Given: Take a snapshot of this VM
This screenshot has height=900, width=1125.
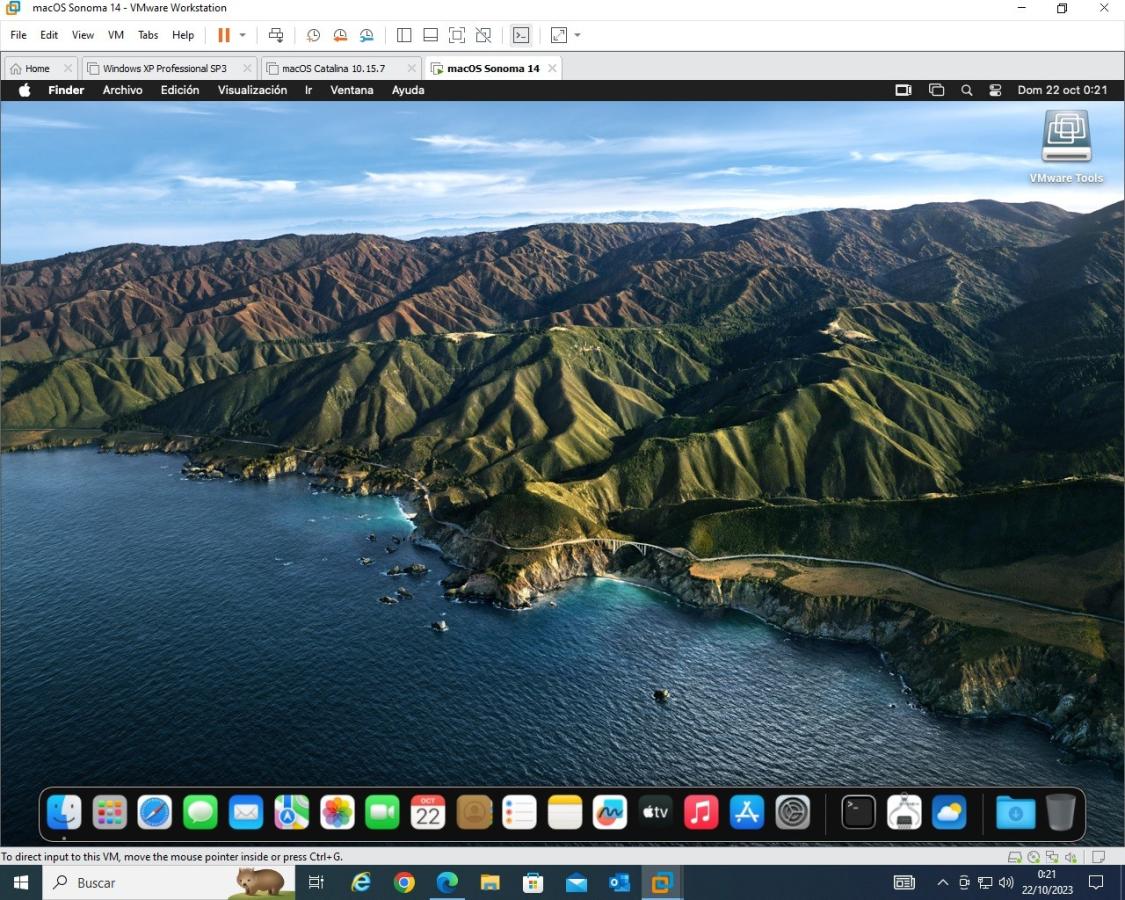Looking at the screenshot, I should pyautogui.click(x=313, y=35).
